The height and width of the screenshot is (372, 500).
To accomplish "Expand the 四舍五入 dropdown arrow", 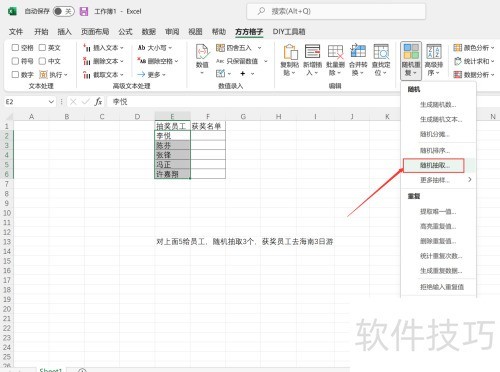I will pyautogui.click(x=260, y=48).
